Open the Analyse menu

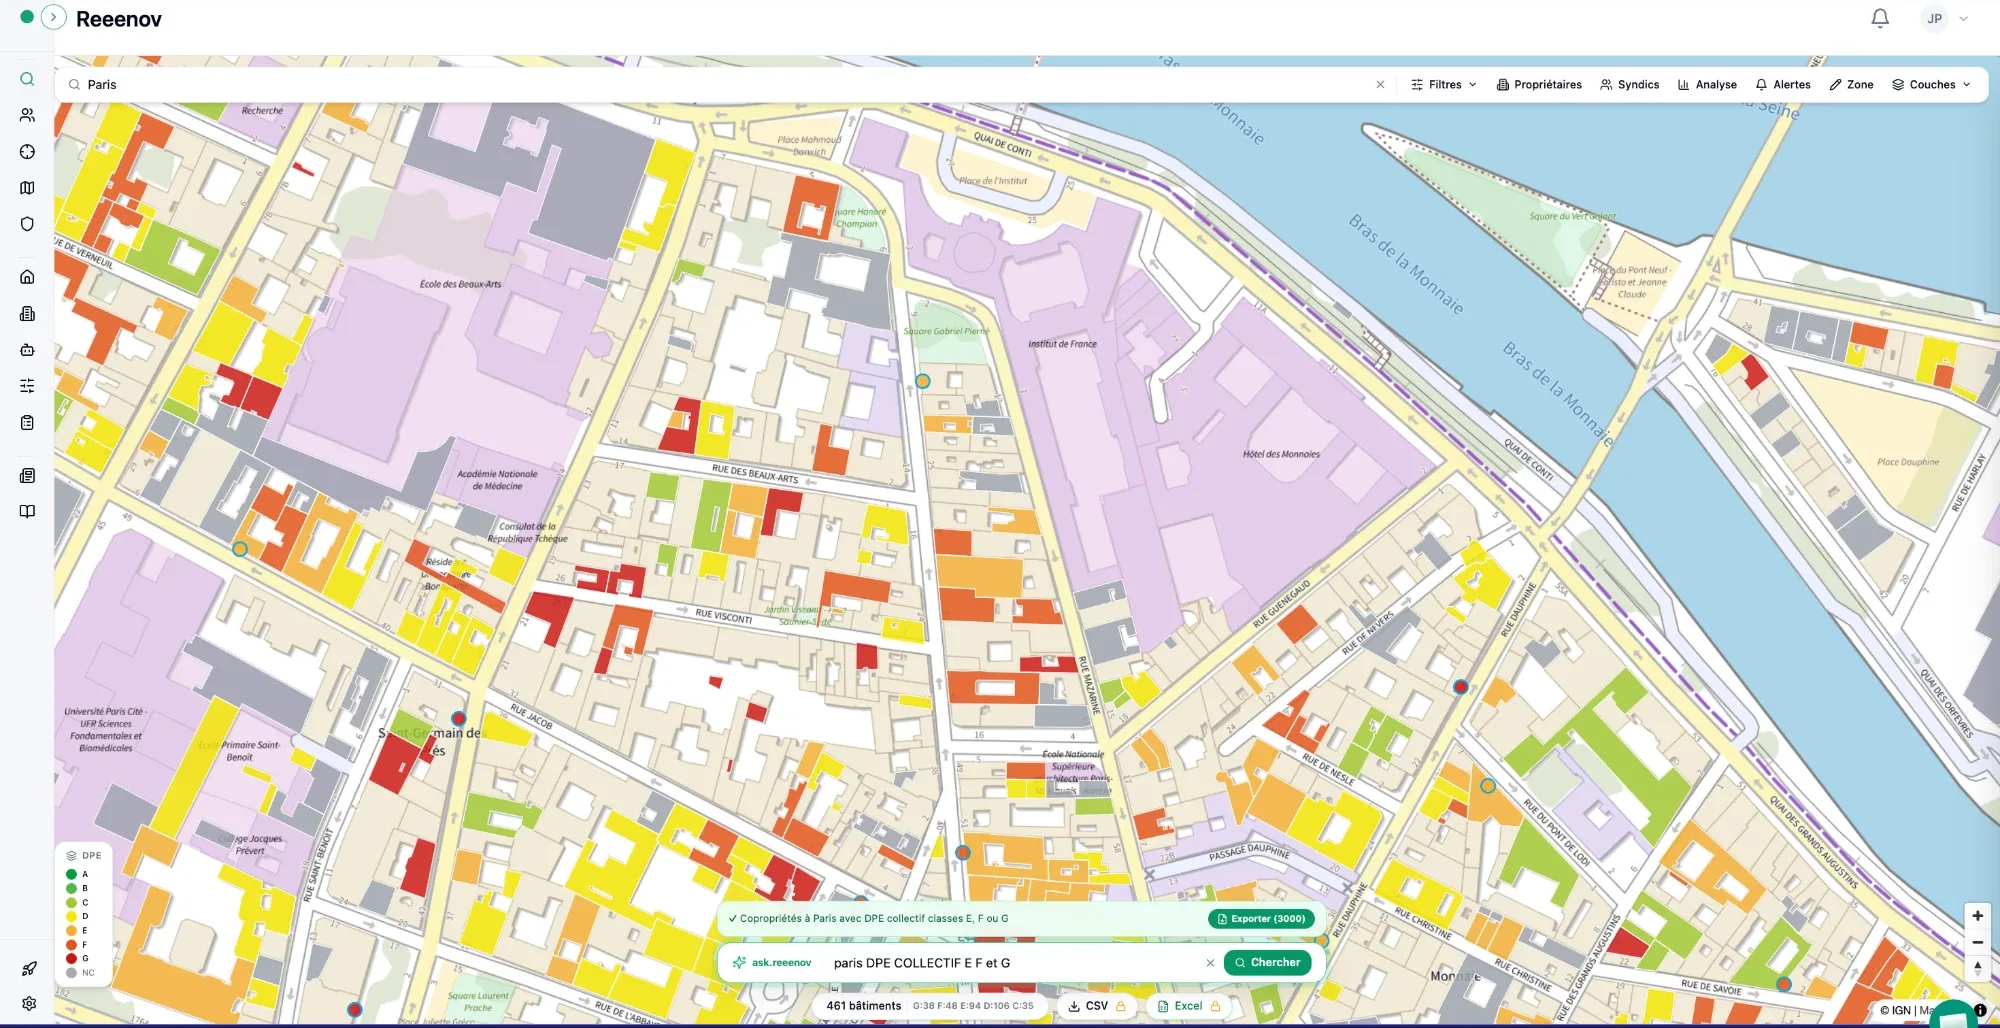click(x=1707, y=85)
